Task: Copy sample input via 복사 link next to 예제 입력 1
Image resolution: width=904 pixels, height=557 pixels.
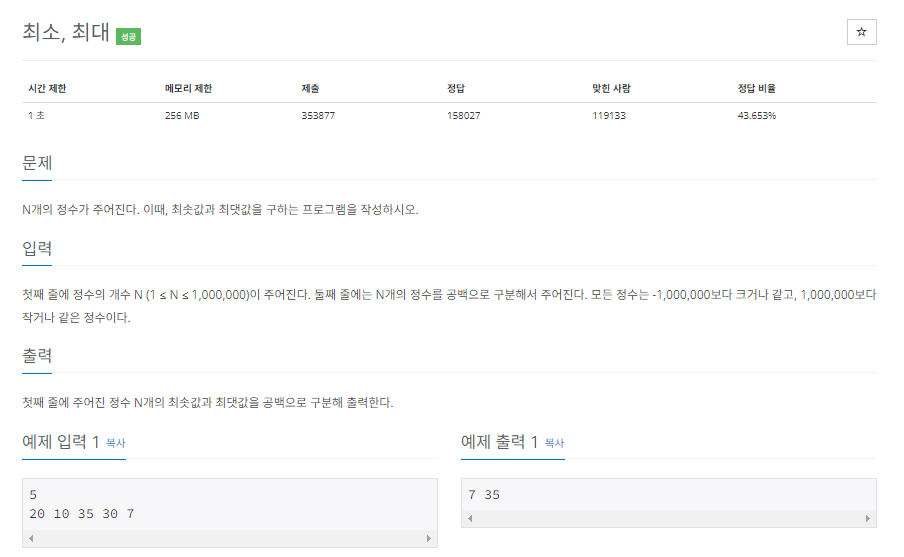Action: 116,443
